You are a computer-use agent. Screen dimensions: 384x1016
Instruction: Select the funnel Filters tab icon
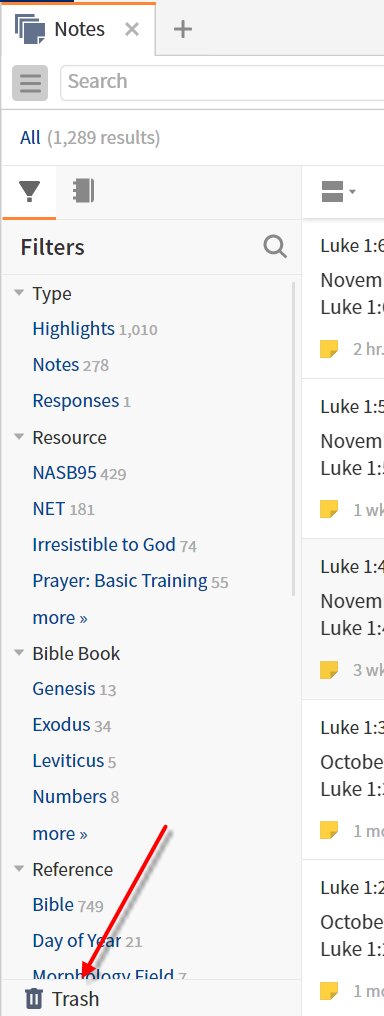tap(29, 192)
